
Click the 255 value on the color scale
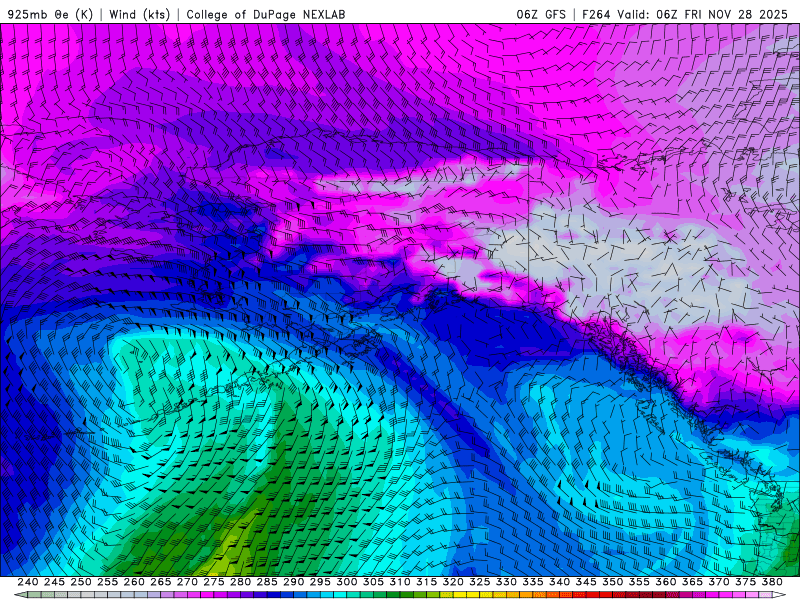coord(108,582)
